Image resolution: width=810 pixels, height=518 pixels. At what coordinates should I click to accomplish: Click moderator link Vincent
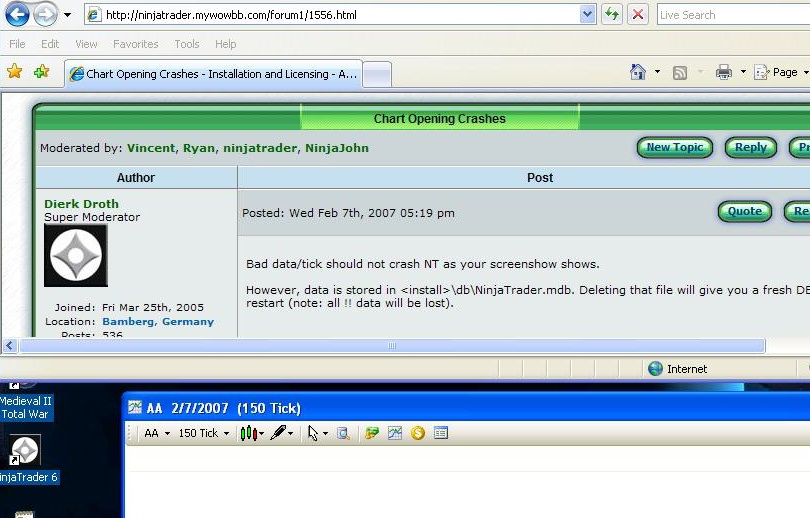pos(151,148)
